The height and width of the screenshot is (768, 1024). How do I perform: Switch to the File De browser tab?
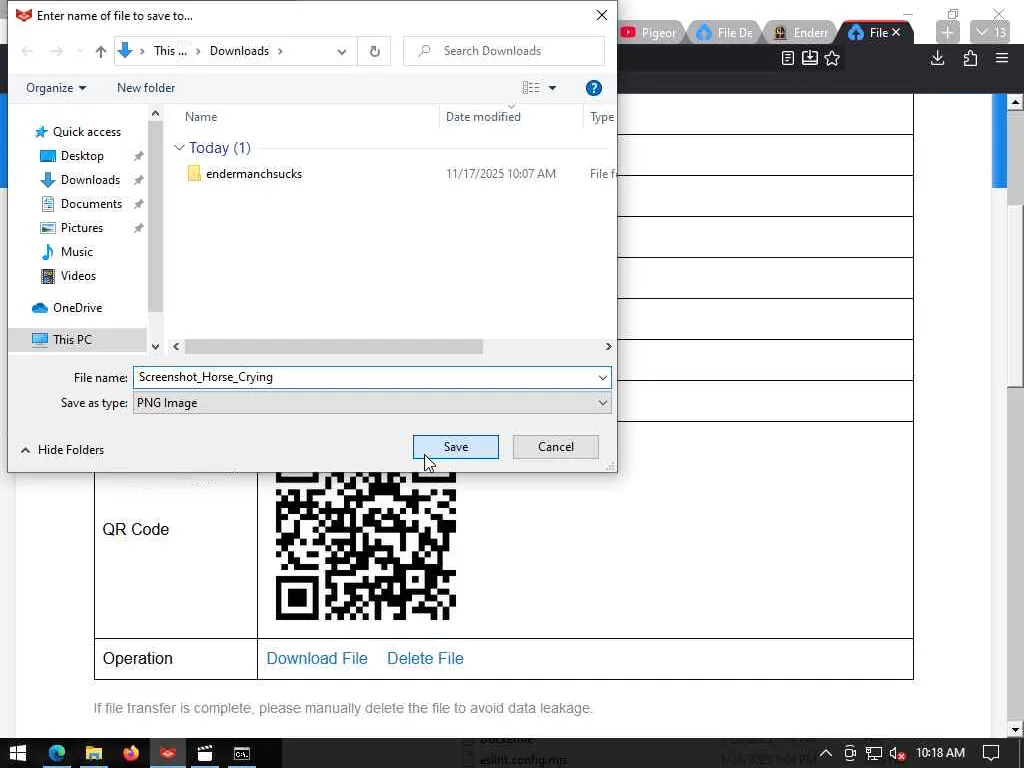(x=725, y=33)
